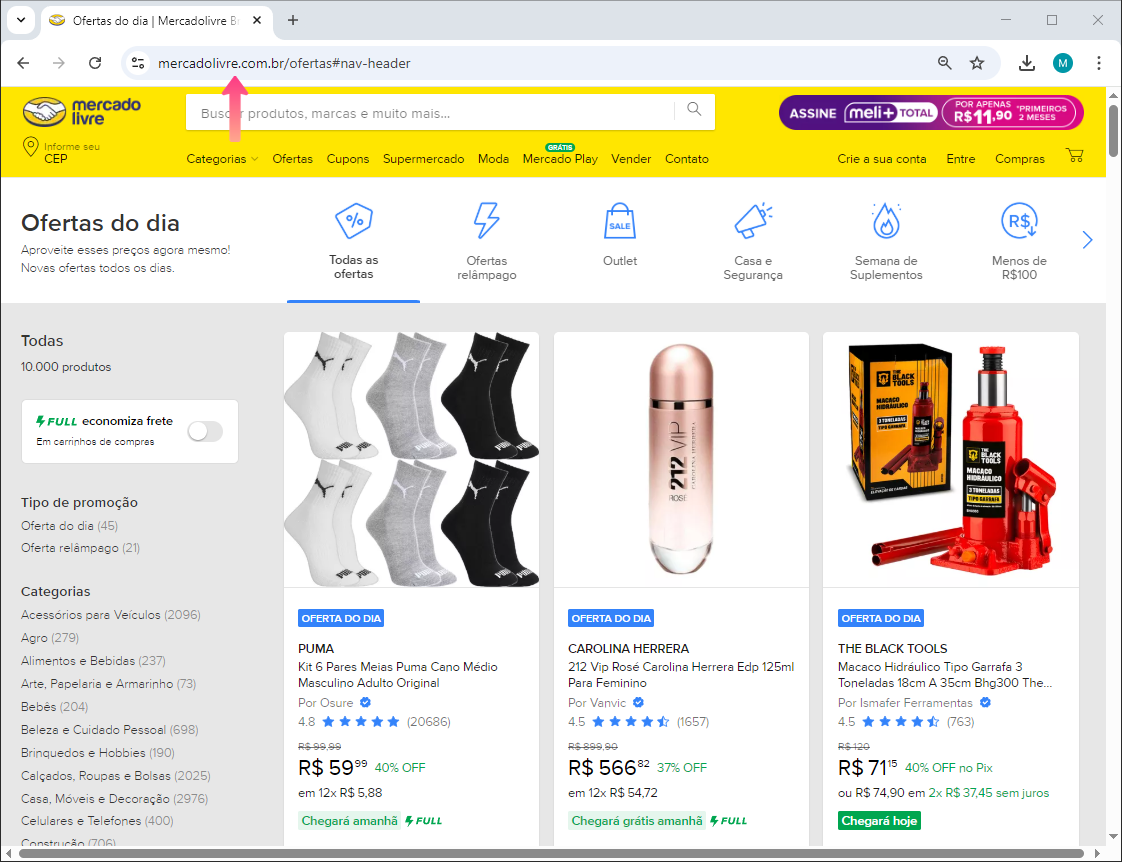Open the Supermercado menu item

(x=423, y=159)
